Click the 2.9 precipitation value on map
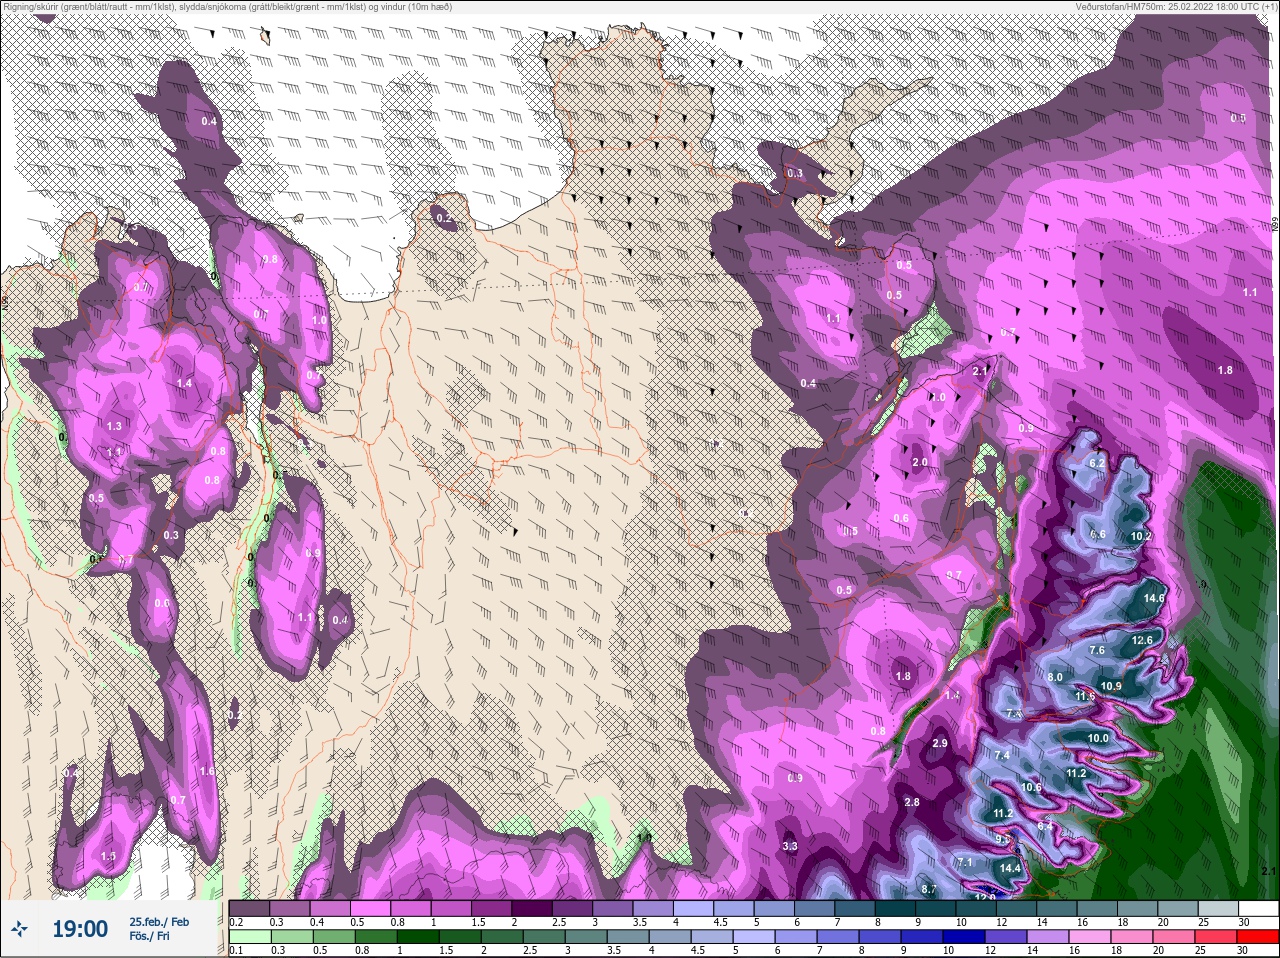The width and height of the screenshot is (1280, 958). [939, 743]
